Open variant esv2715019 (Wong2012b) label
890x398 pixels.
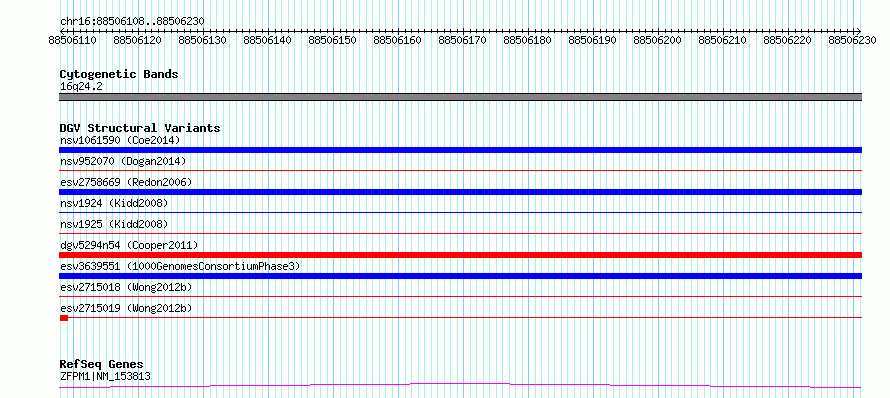[x=126, y=308]
